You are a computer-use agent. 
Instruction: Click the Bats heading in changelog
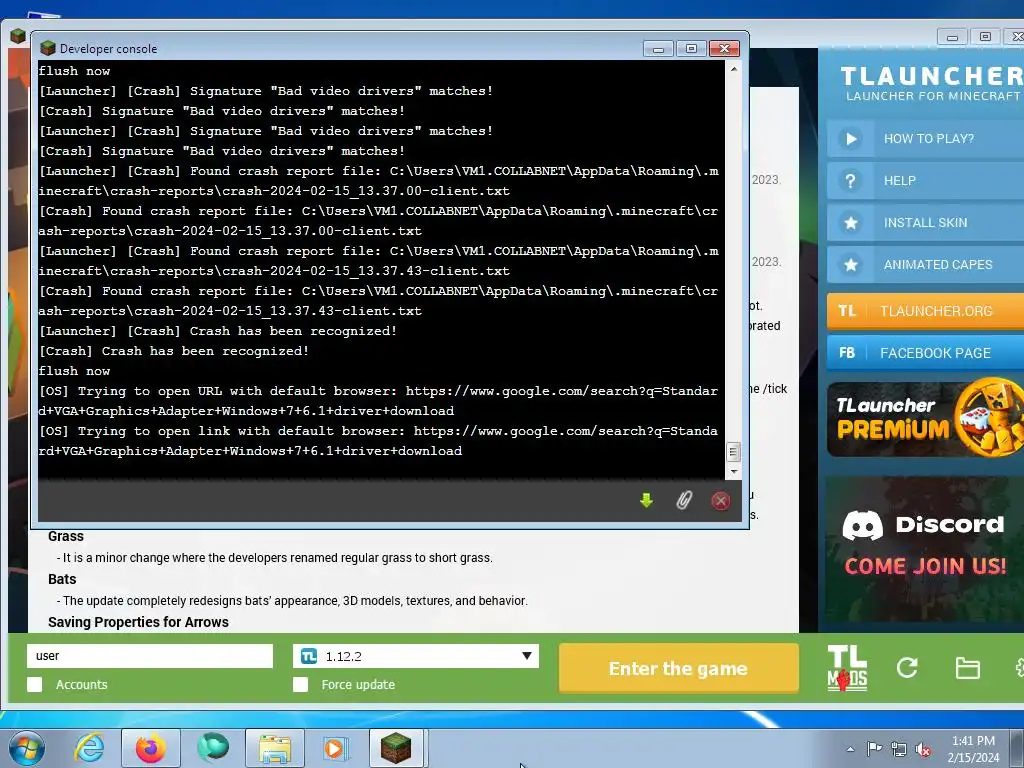click(62, 579)
